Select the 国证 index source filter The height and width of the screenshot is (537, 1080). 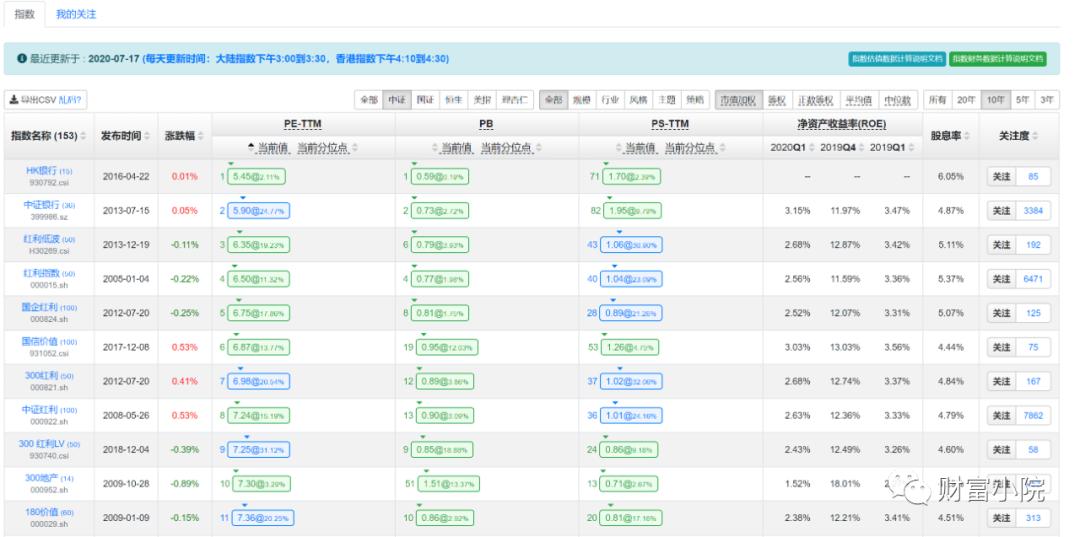pyautogui.click(x=425, y=100)
